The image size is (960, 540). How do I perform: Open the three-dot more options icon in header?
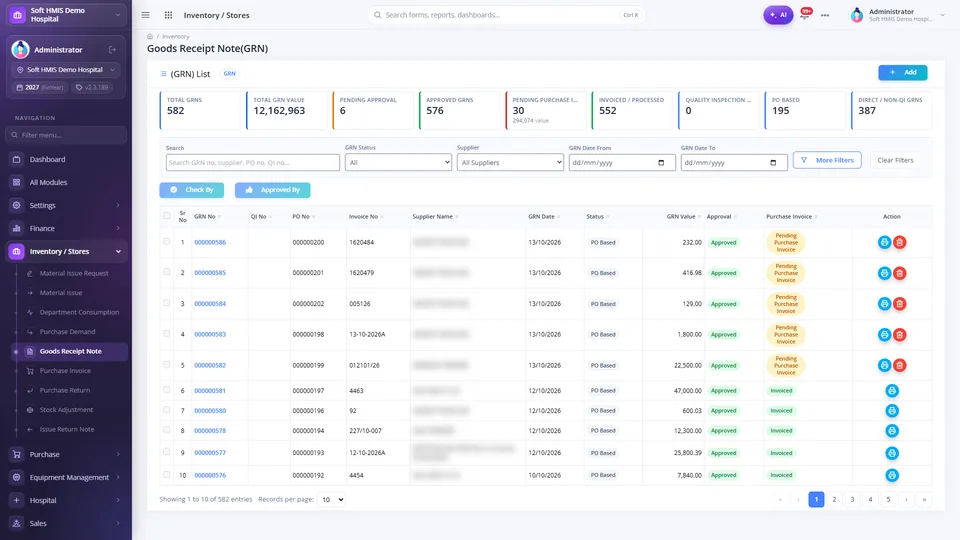tap(825, 15)
